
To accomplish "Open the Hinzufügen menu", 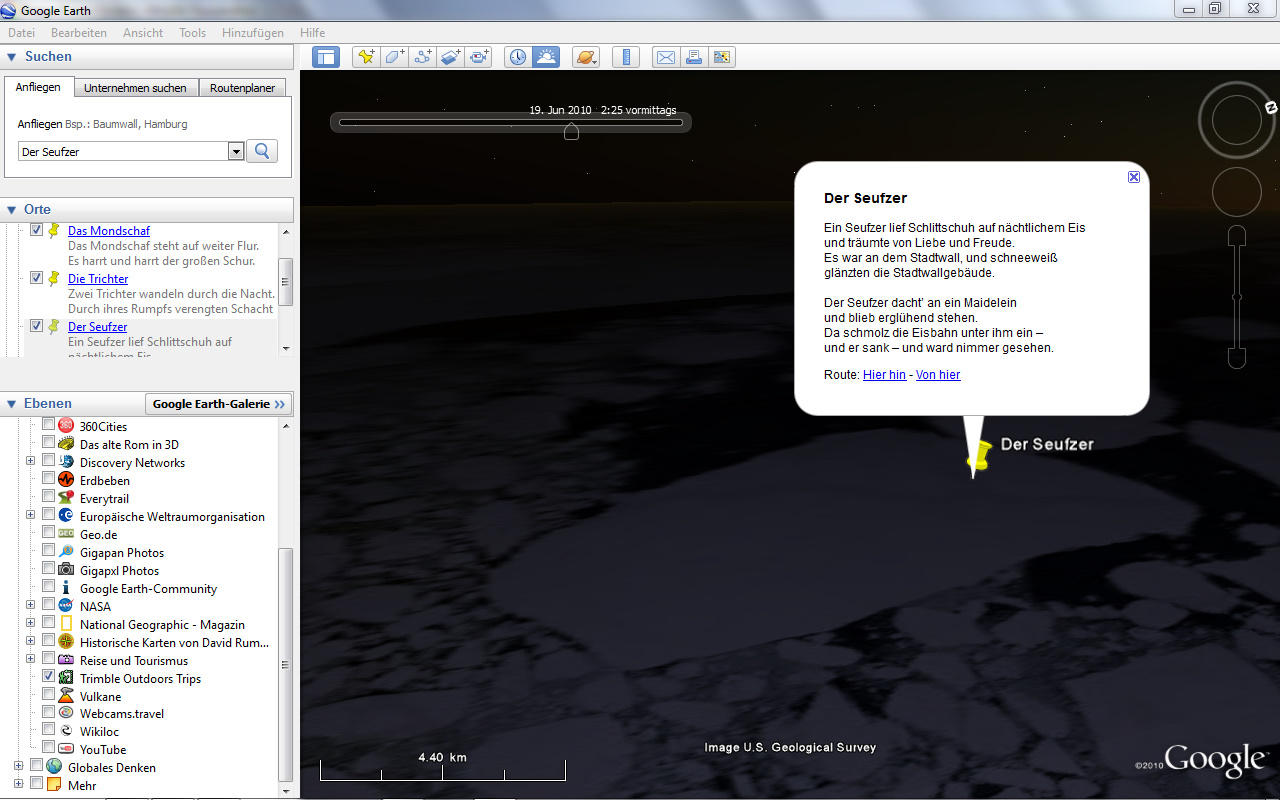I will (x=252, y=33).
